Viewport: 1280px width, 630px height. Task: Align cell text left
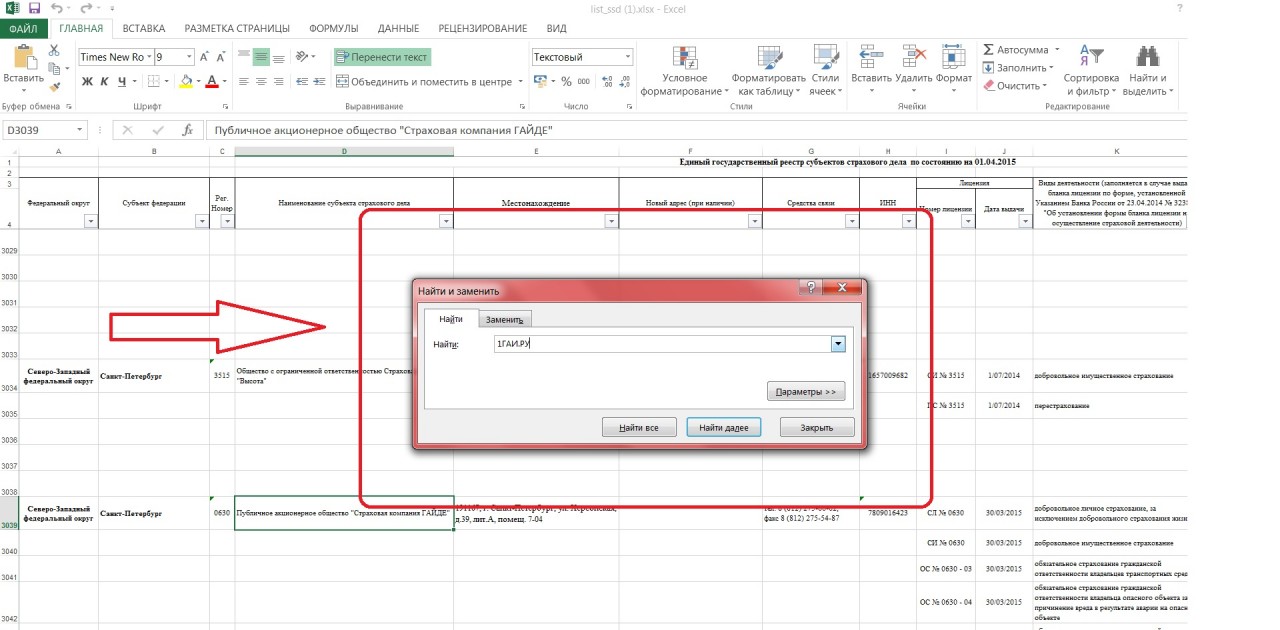point(243,82)
